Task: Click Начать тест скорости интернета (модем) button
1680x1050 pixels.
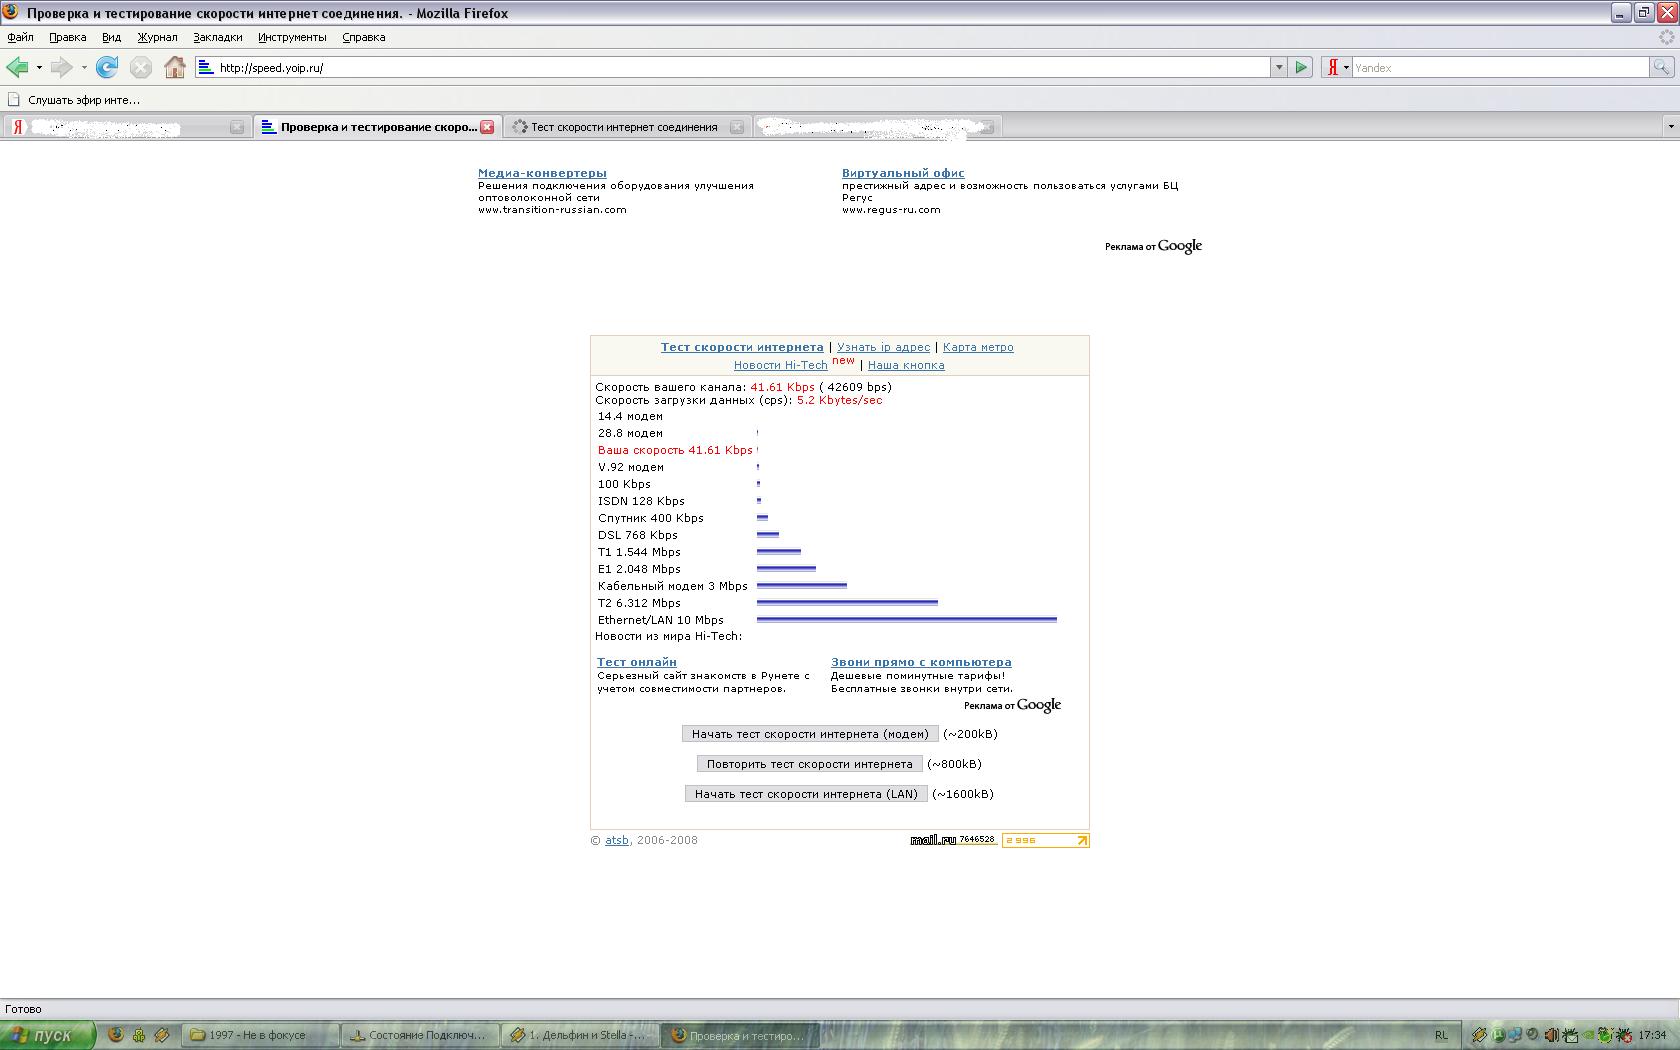Action: 810,734
